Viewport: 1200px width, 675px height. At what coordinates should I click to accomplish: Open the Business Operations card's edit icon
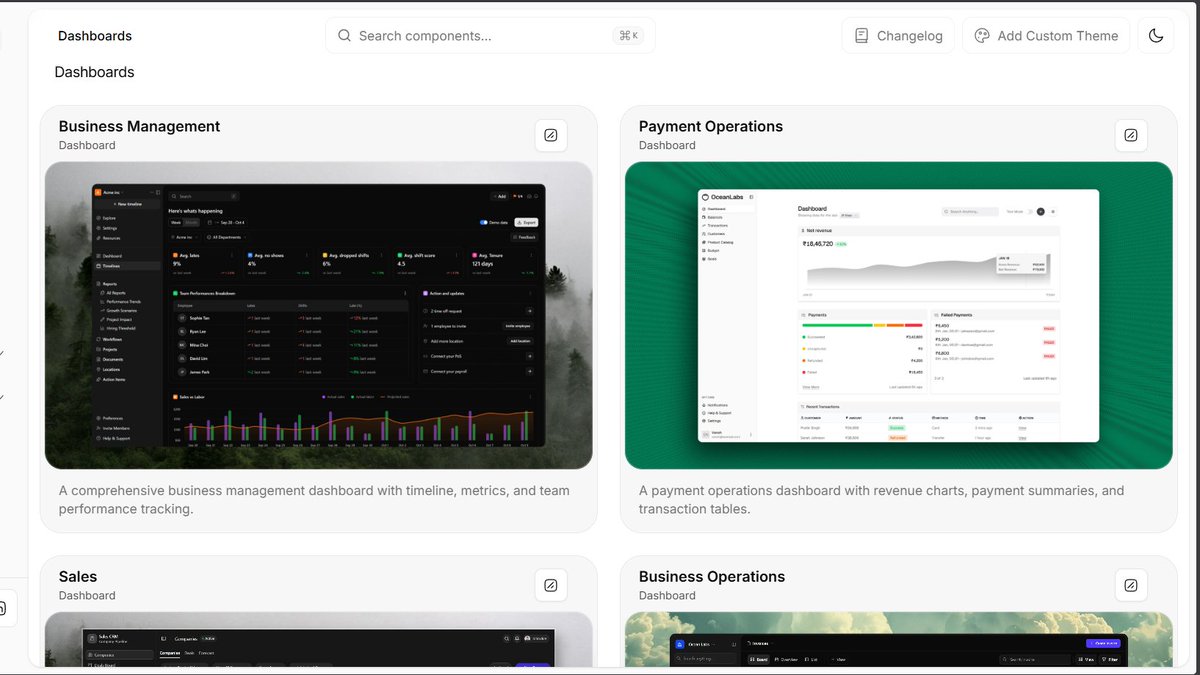coord(1131,585)
